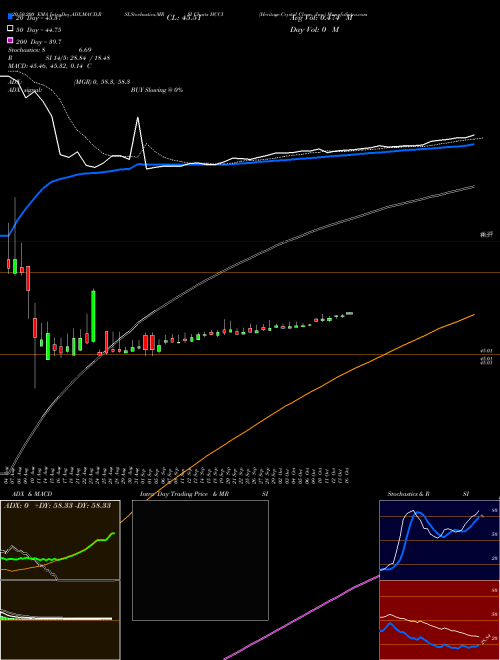Screen dimensions: 500x660
Task: Click the tall green candle in late August
Action: click(93, 316)
